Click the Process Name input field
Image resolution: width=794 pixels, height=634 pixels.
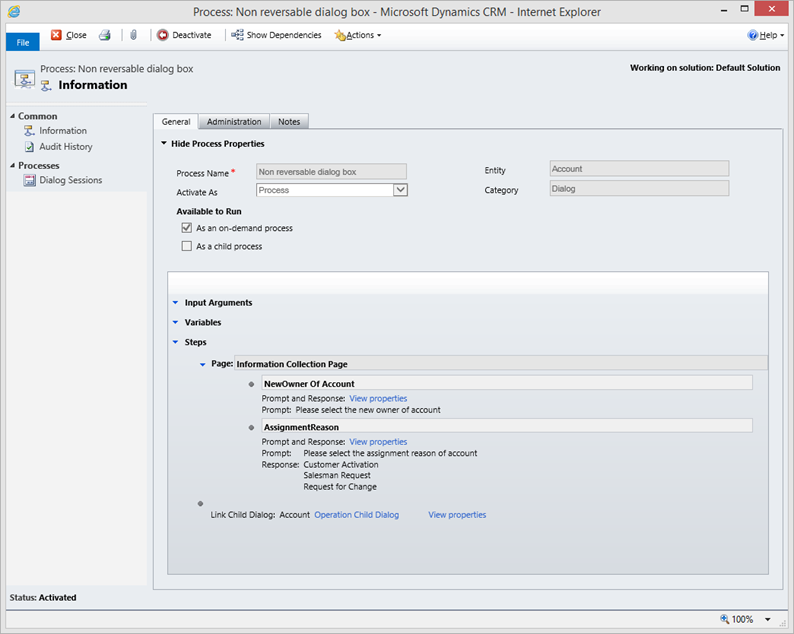[332, 172]
